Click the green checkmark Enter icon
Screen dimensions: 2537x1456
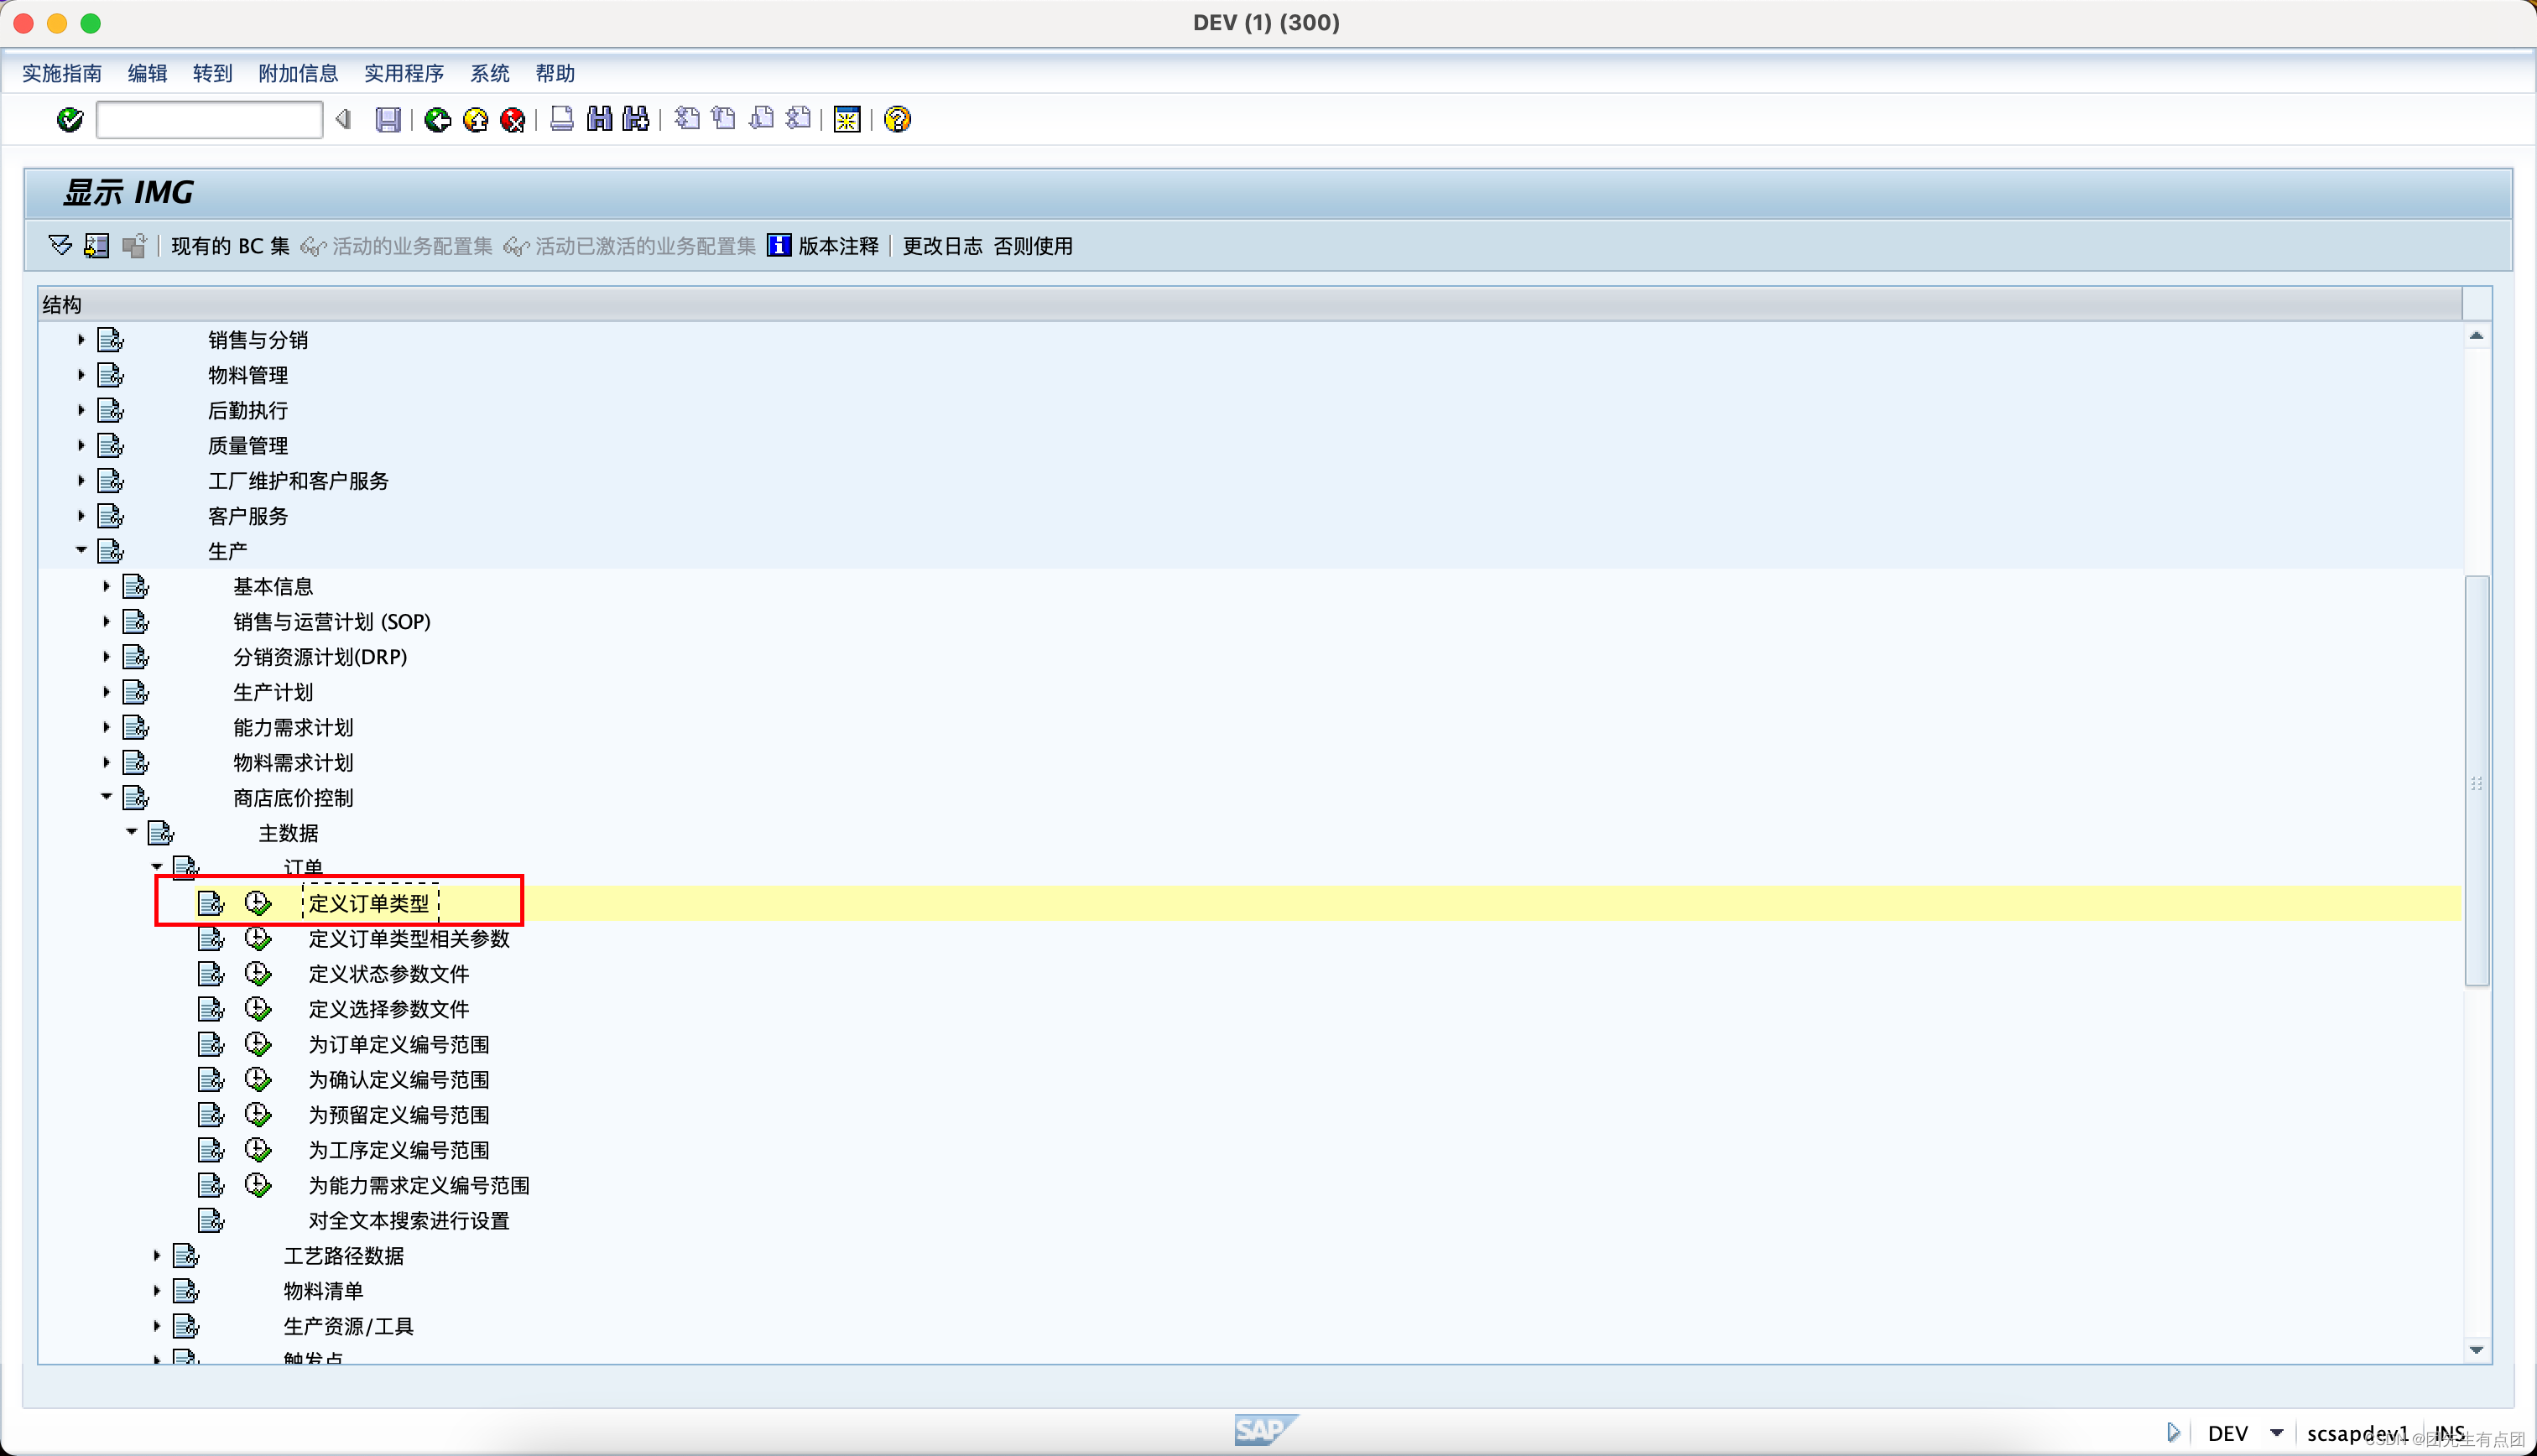[69, 120]
